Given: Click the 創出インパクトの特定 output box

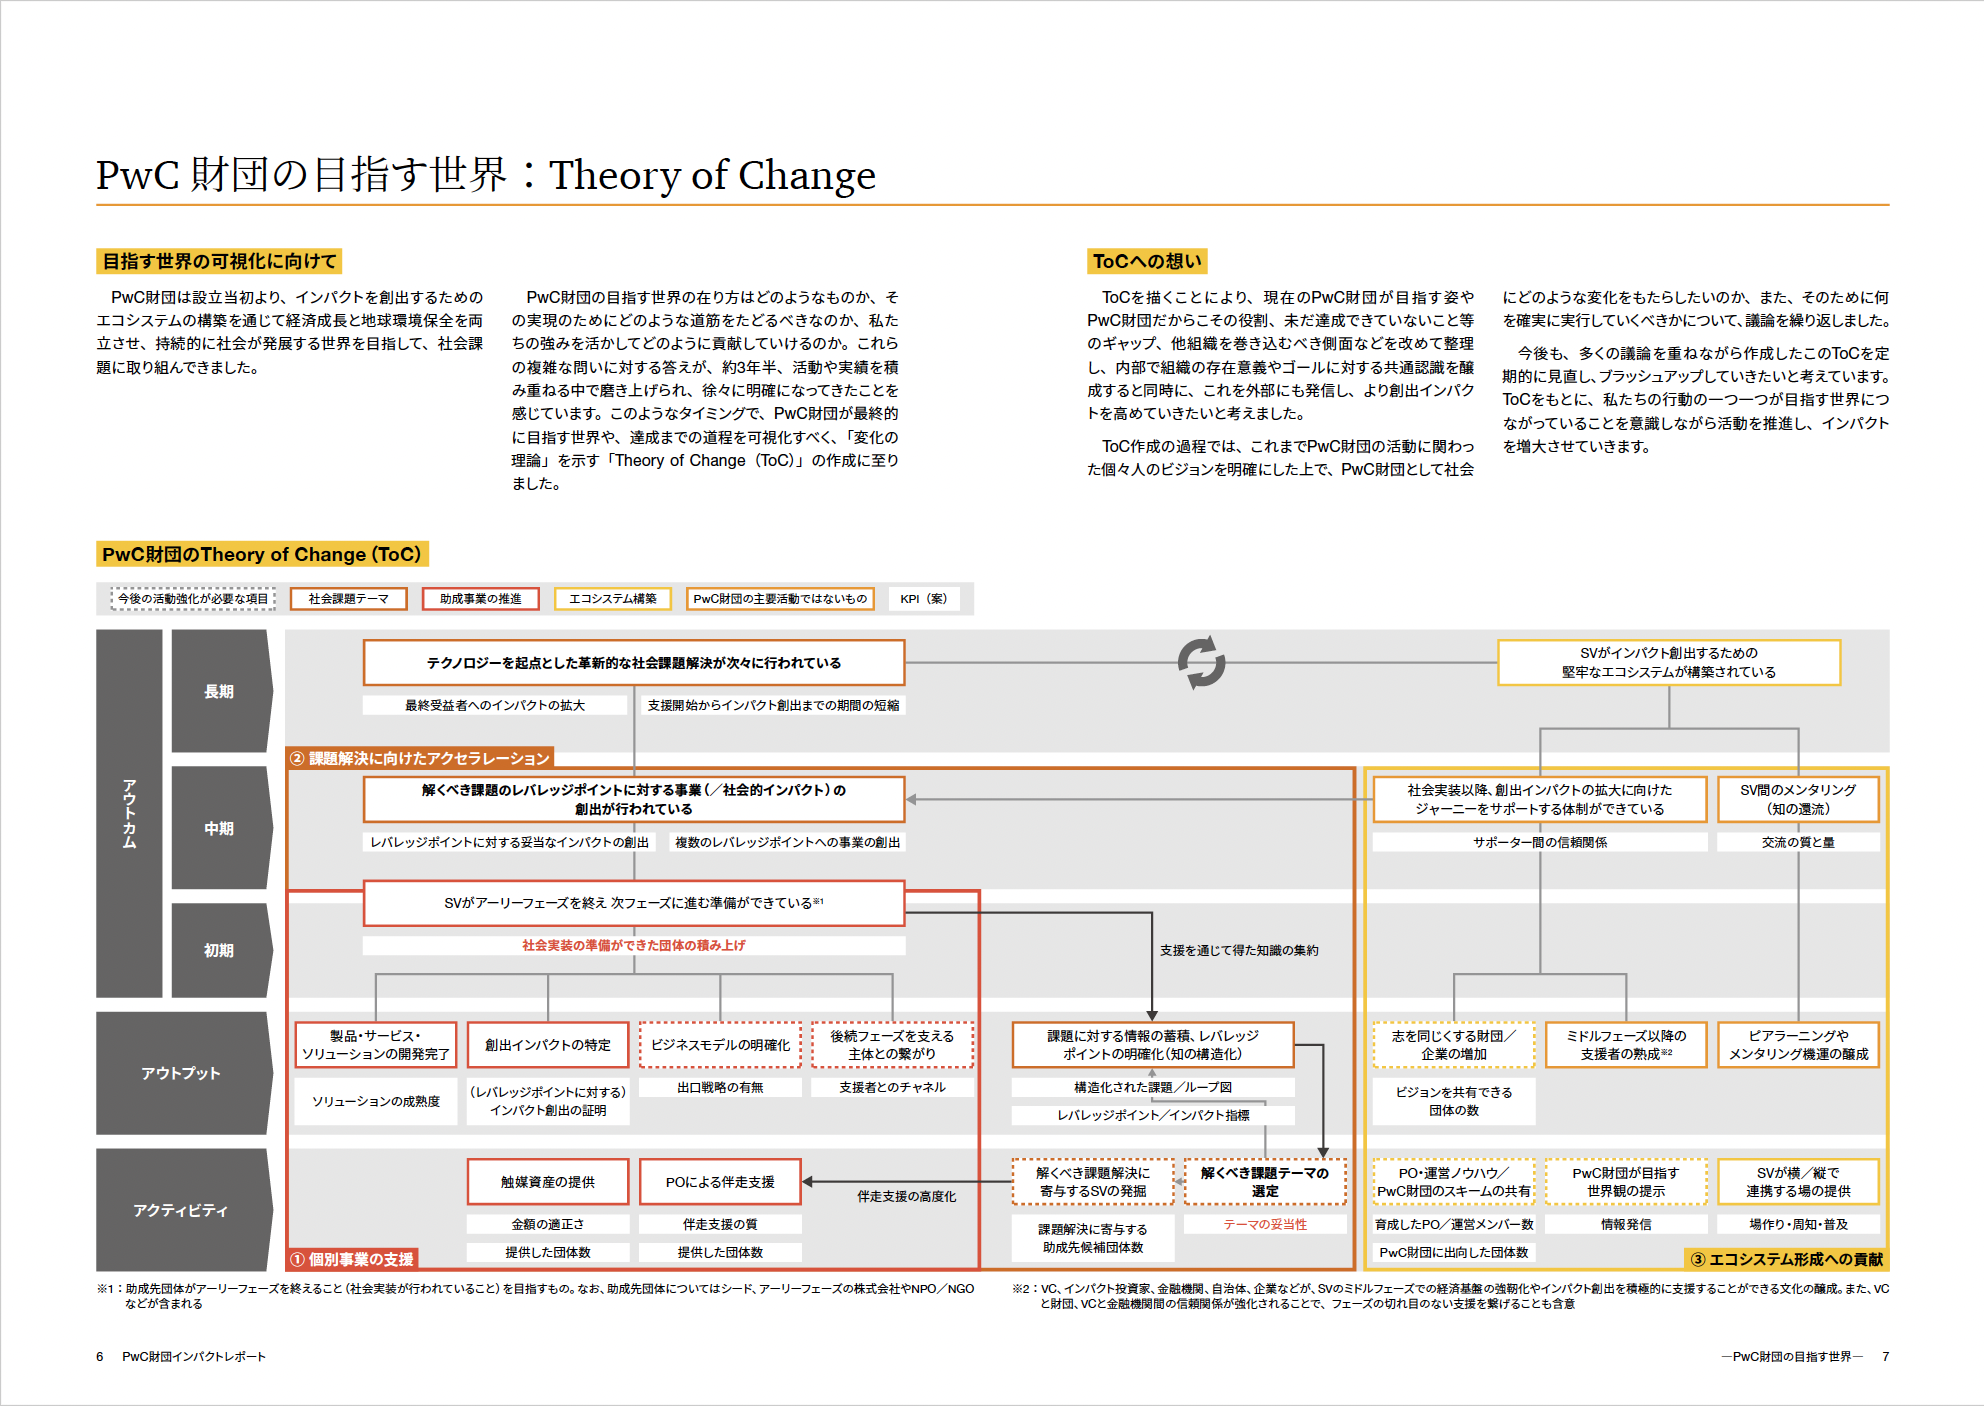Looking at the screenshot, I should (x=548, y=1045).
